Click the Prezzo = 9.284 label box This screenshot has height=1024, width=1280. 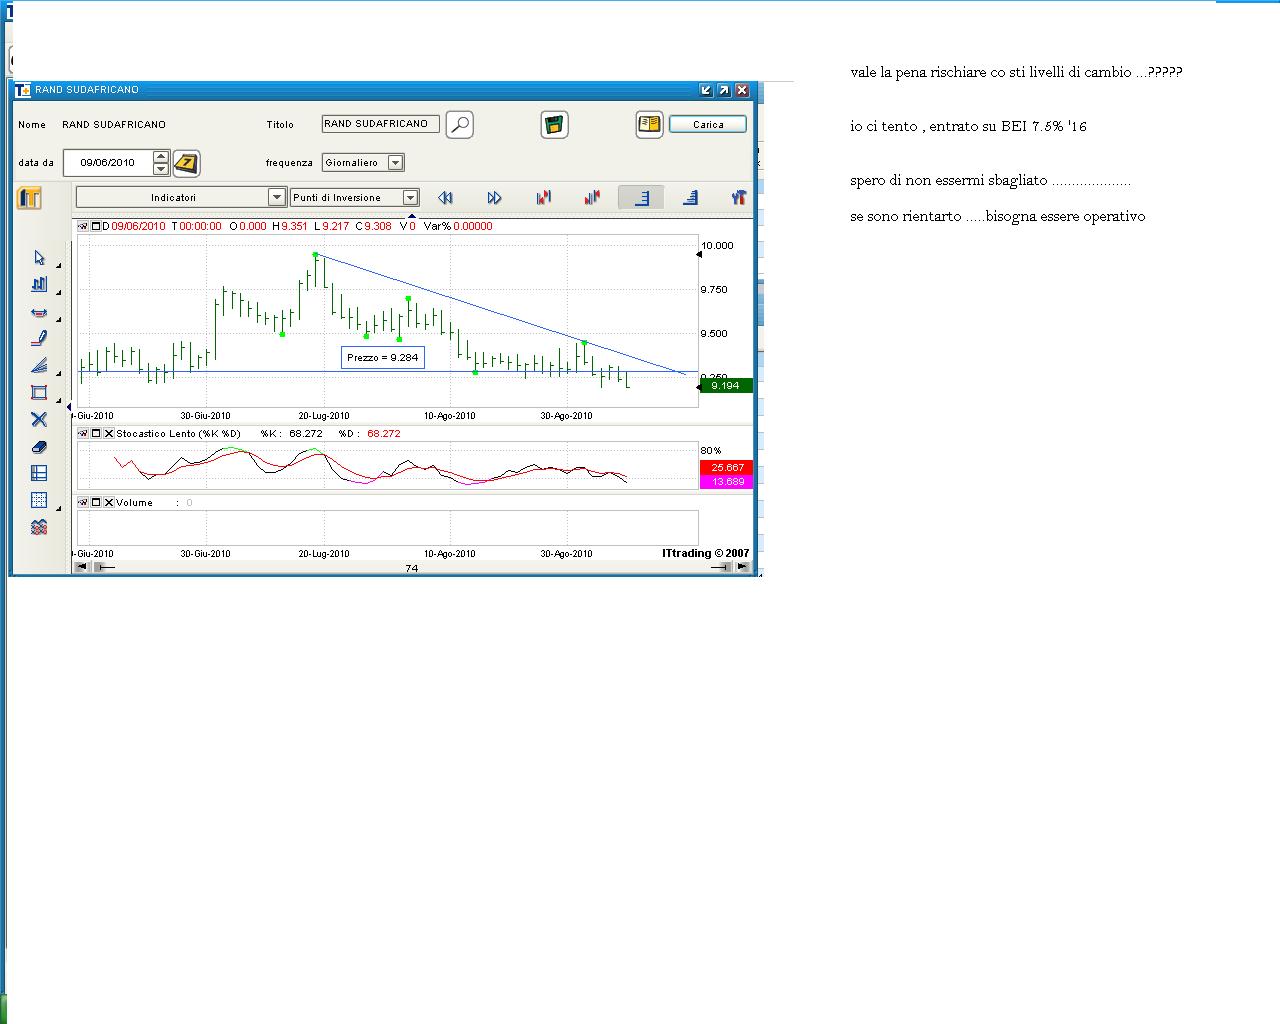[x=383, y=357]
